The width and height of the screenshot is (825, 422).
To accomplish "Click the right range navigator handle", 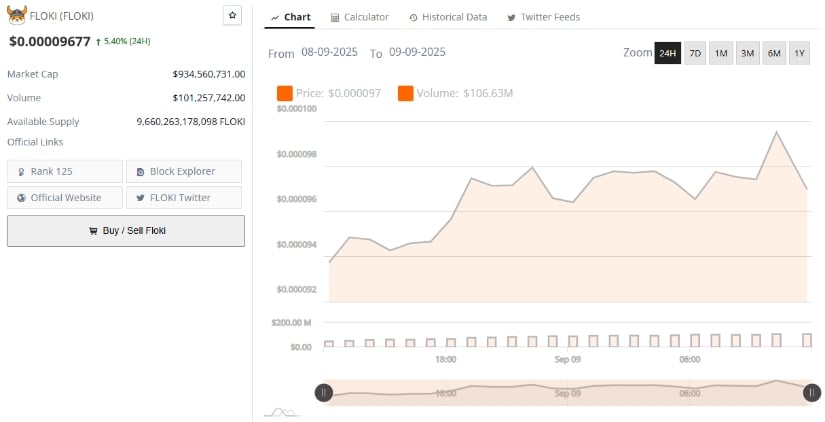I will [x=812, y=393].
